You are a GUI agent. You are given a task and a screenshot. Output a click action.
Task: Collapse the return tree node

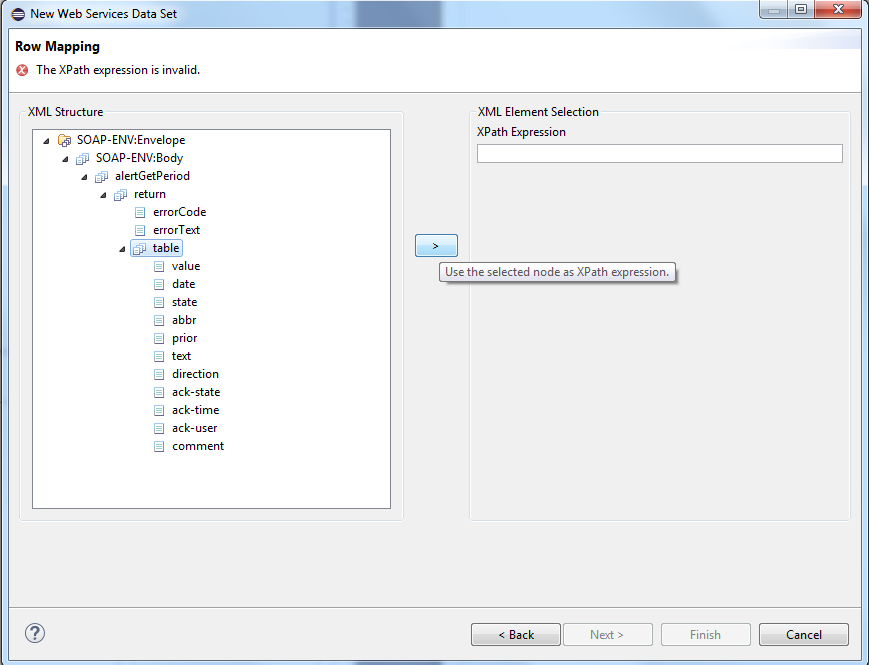click(x=103, y=196)
